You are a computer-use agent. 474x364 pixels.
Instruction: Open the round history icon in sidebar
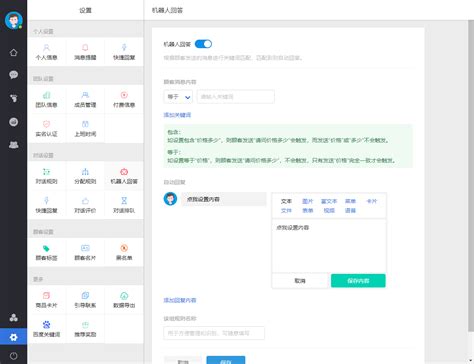13,122
